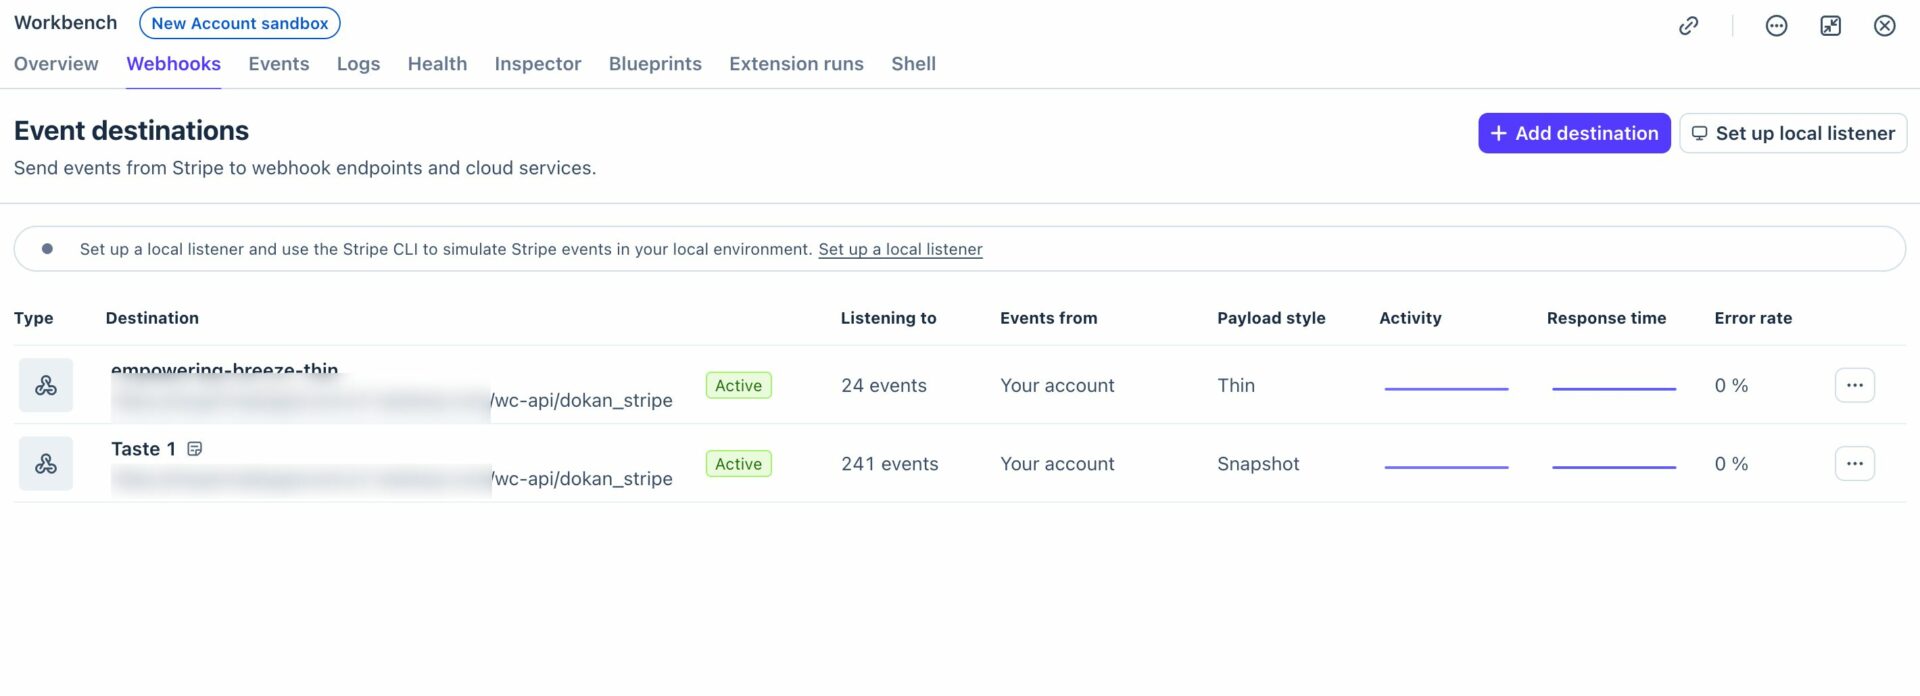The height and width of the screenshot is (696, 1920).
Task: Open the Shell tab
Action: click(913, 64)
